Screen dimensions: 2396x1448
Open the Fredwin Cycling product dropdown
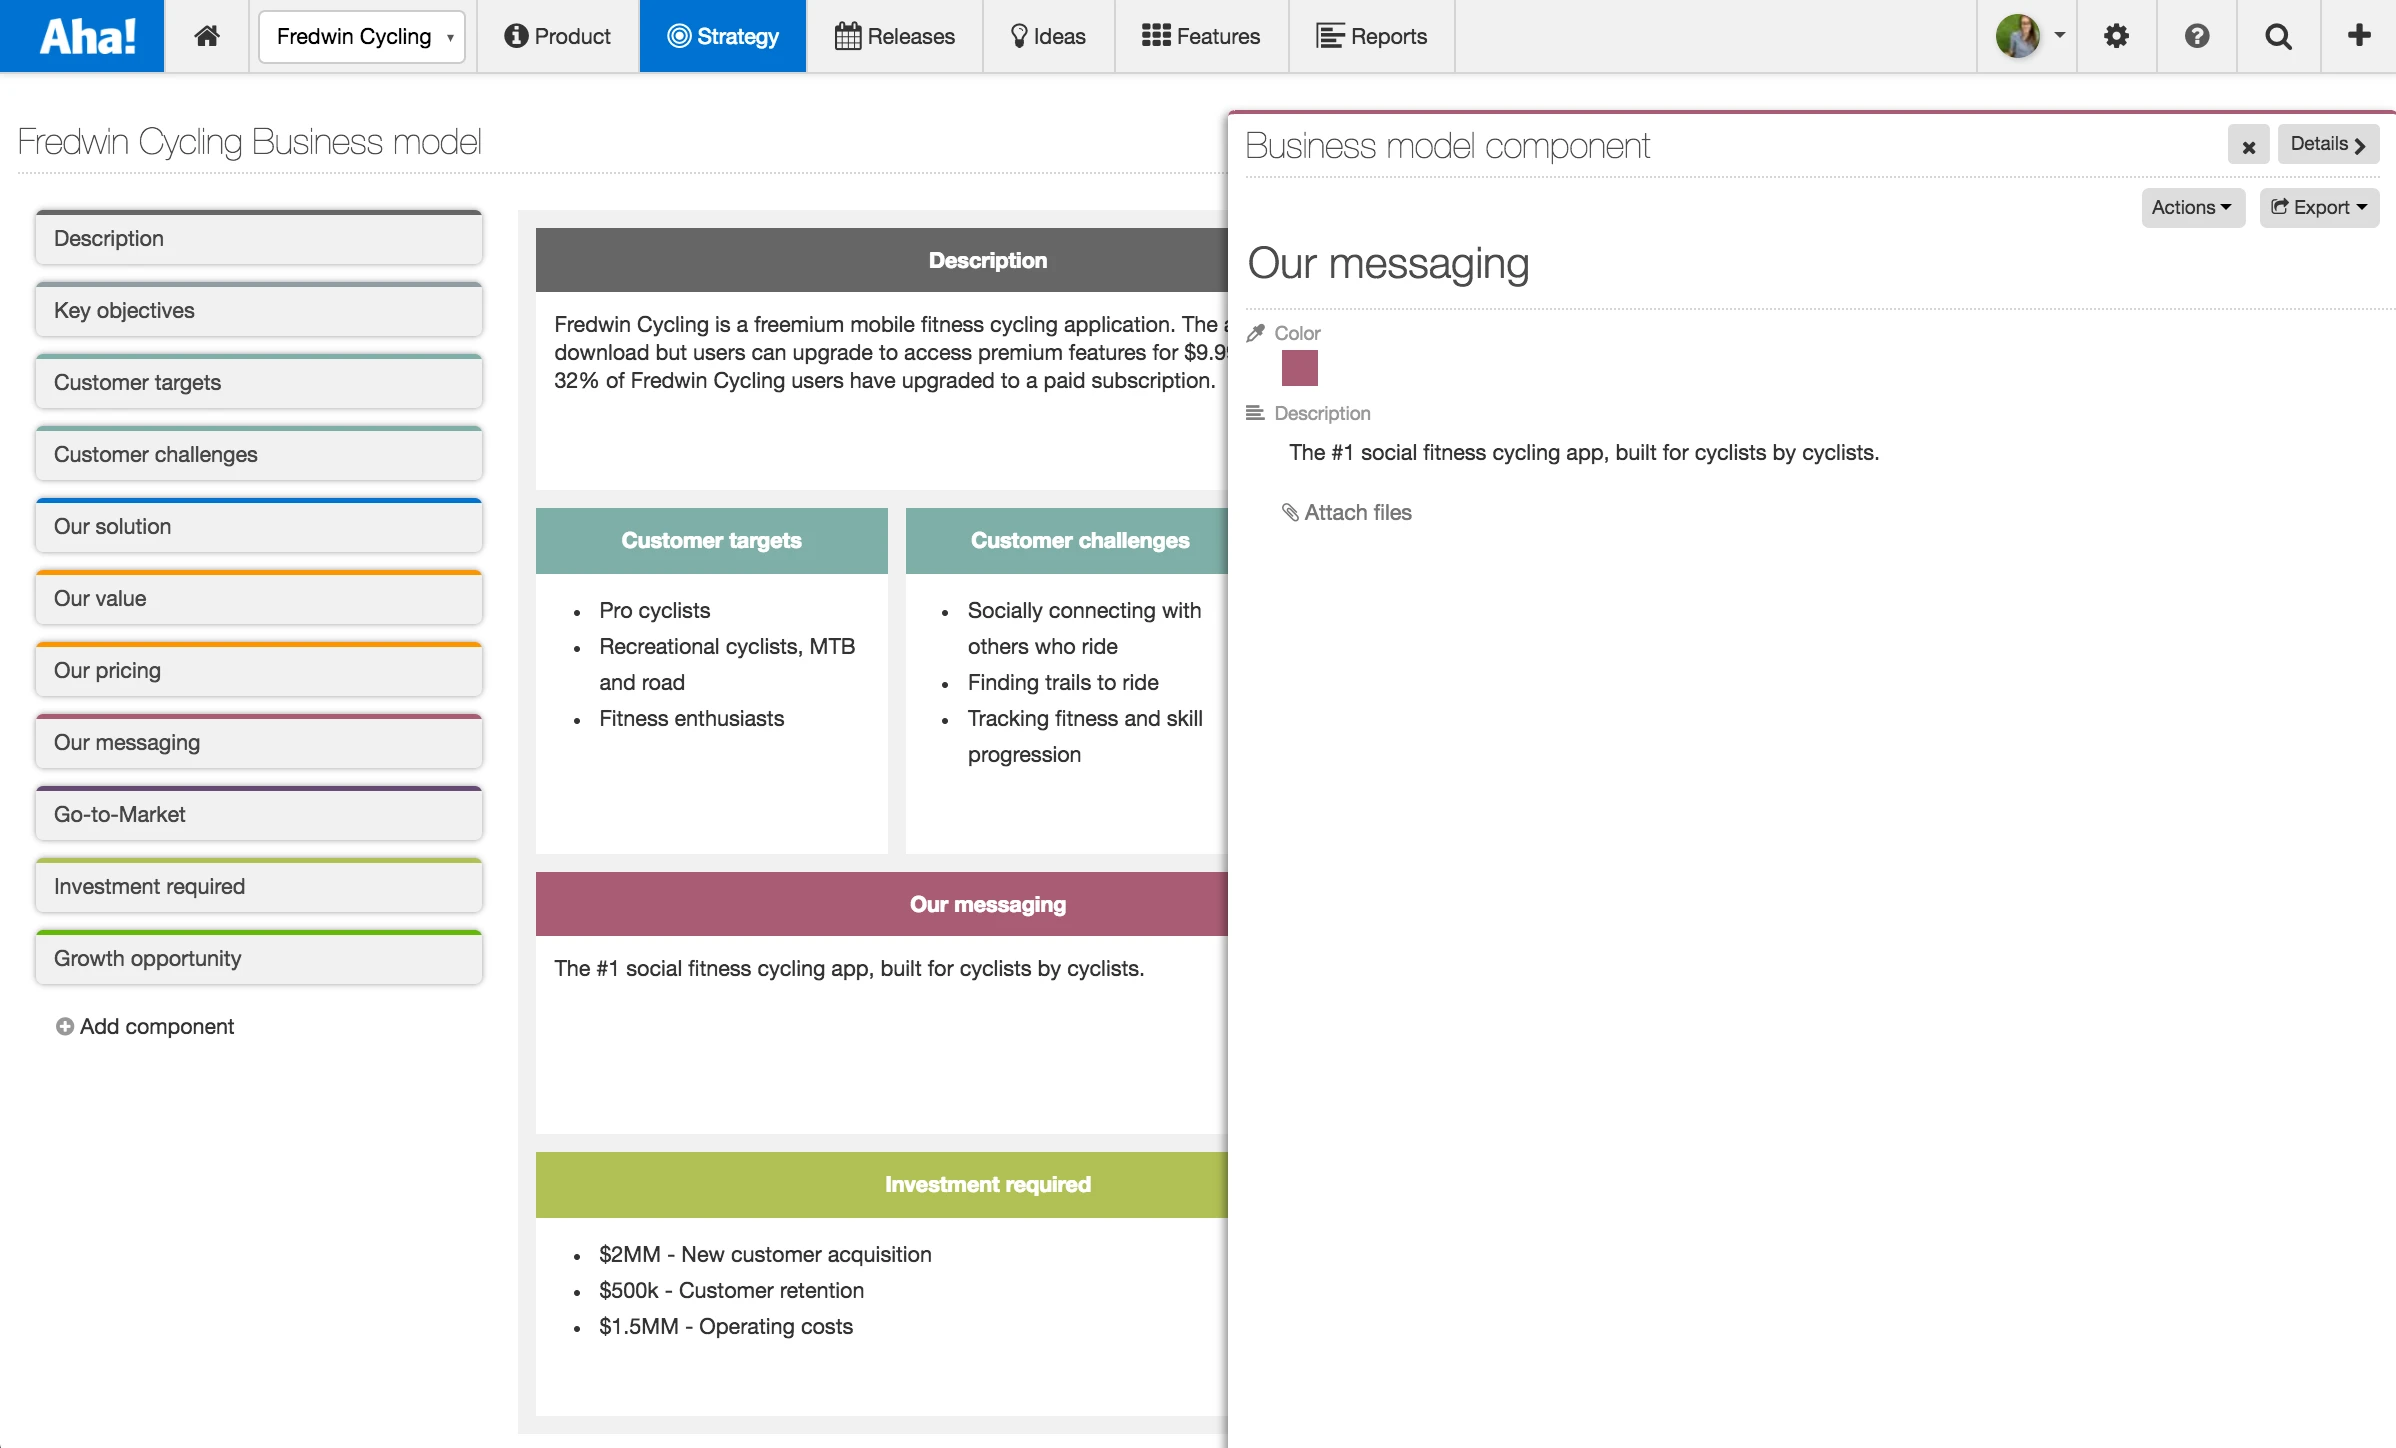click(x=362, y=36)
